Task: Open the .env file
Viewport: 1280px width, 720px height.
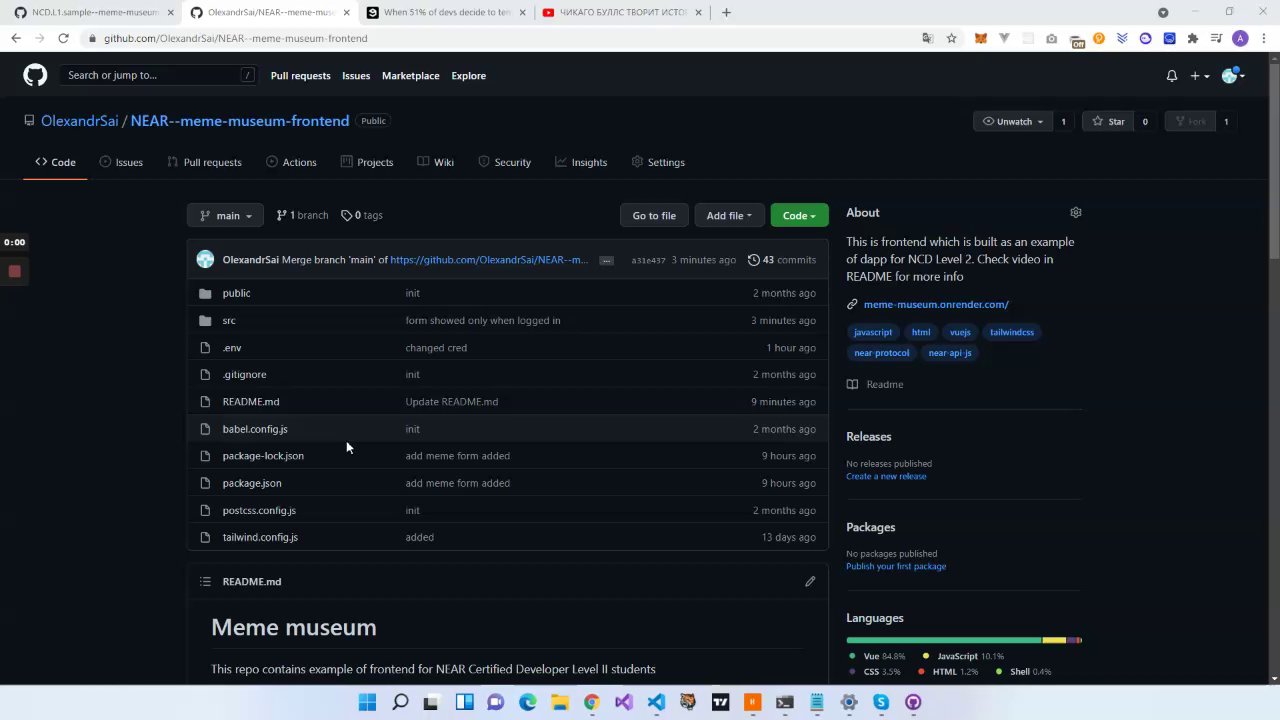Action: pos(232,348)
